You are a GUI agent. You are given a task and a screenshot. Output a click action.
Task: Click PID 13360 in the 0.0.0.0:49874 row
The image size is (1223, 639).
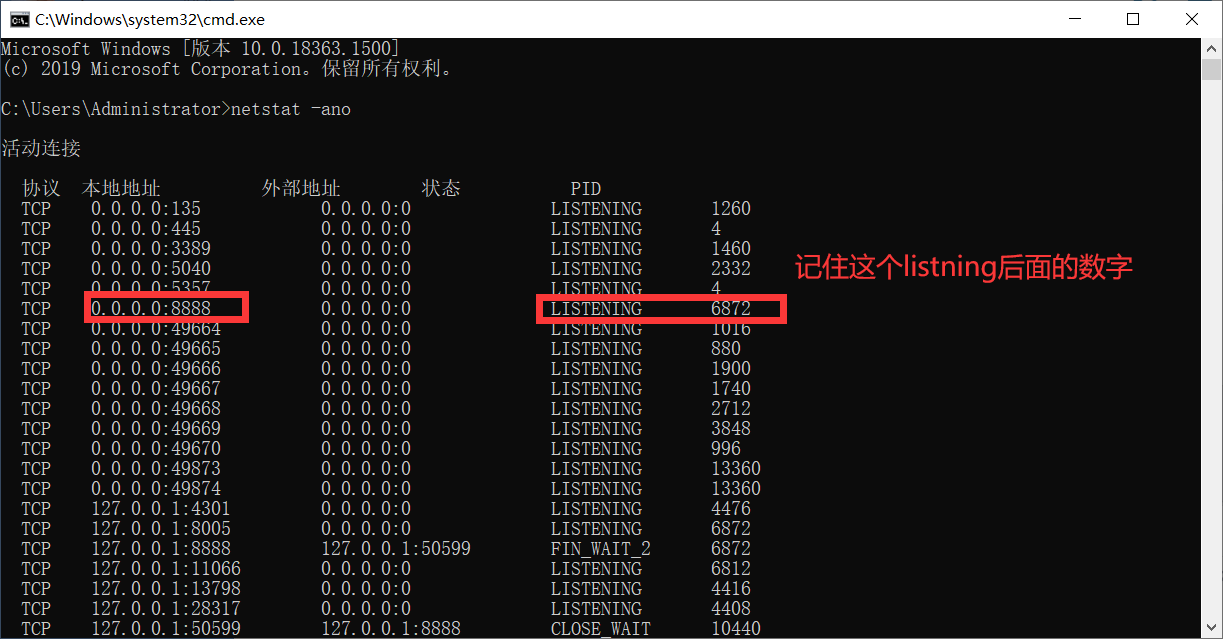coord(736,489)
